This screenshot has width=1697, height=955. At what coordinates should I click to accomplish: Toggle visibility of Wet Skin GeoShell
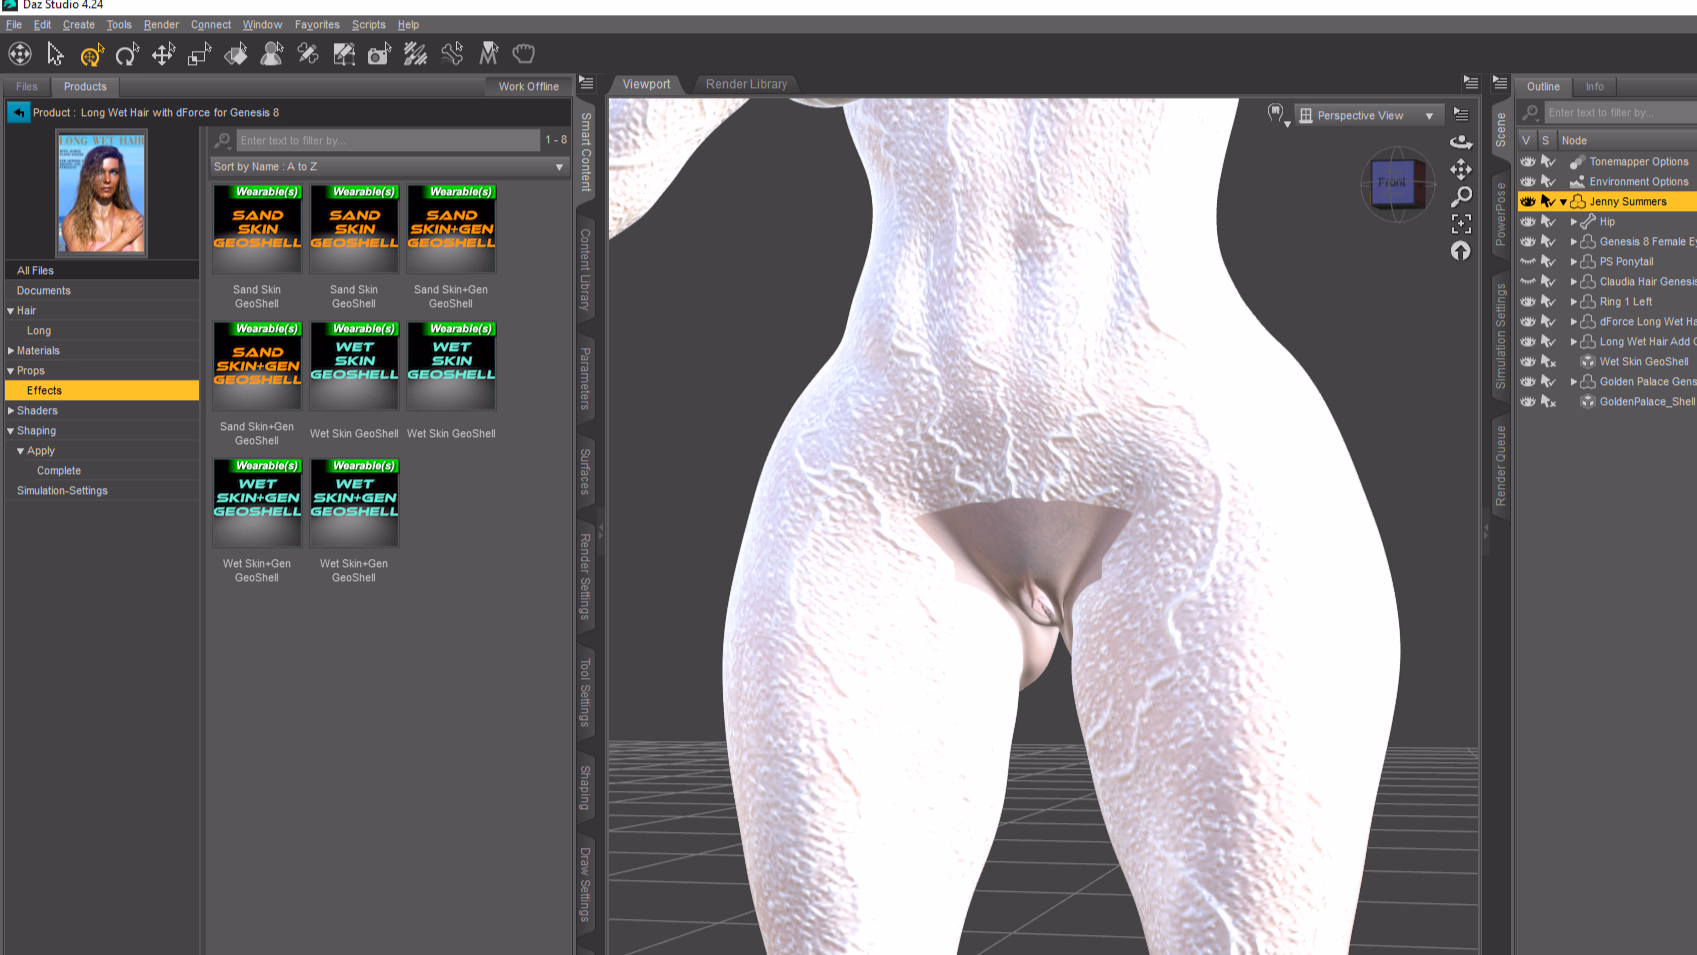1527,362
